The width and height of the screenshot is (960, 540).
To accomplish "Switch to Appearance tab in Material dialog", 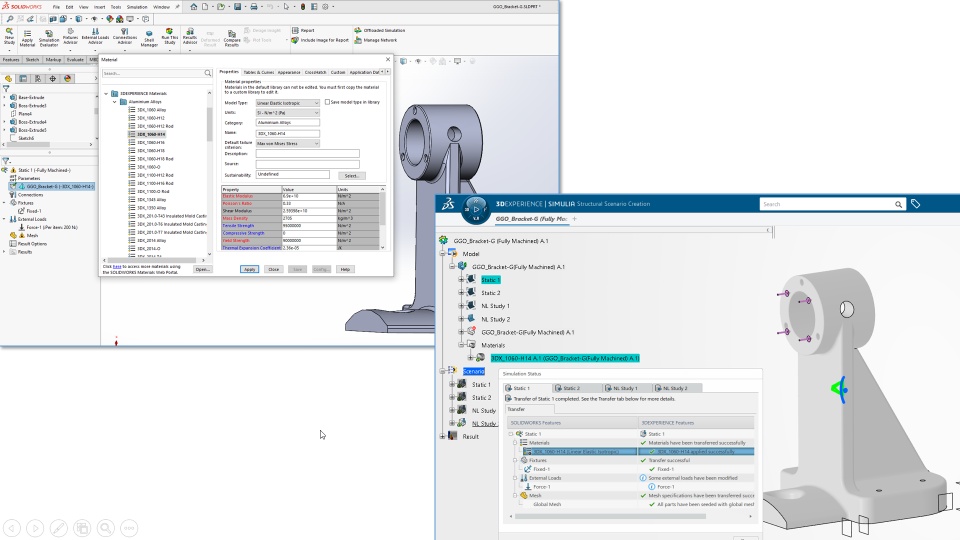I will click(x=289, y=72).
